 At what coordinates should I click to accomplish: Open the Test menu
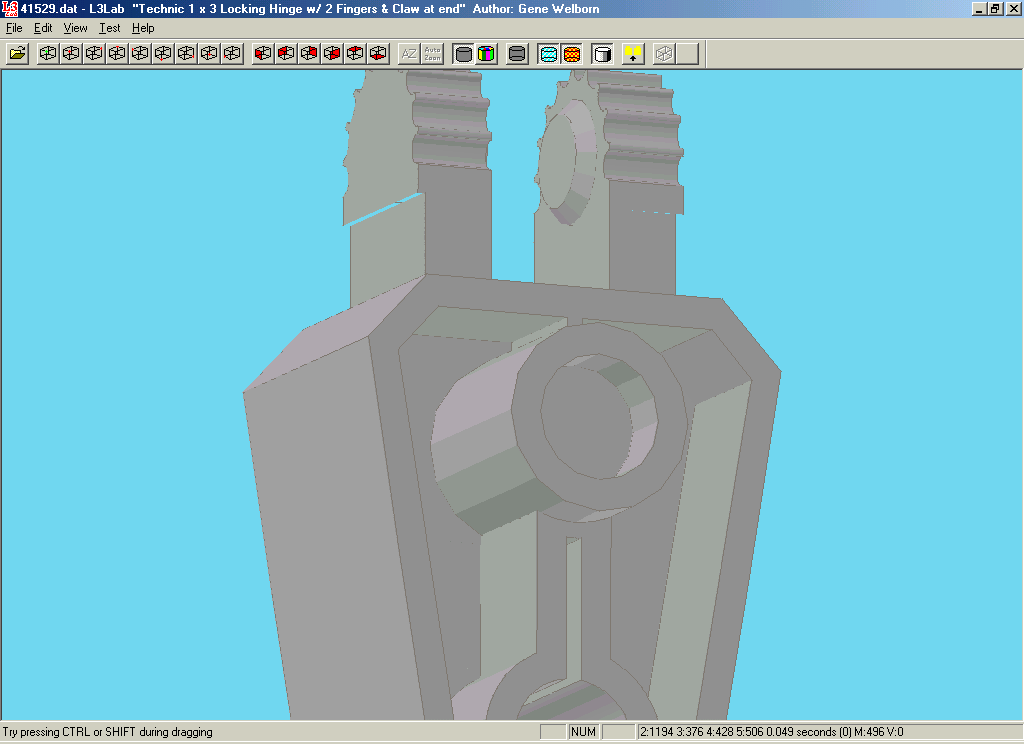pos(109,28)
